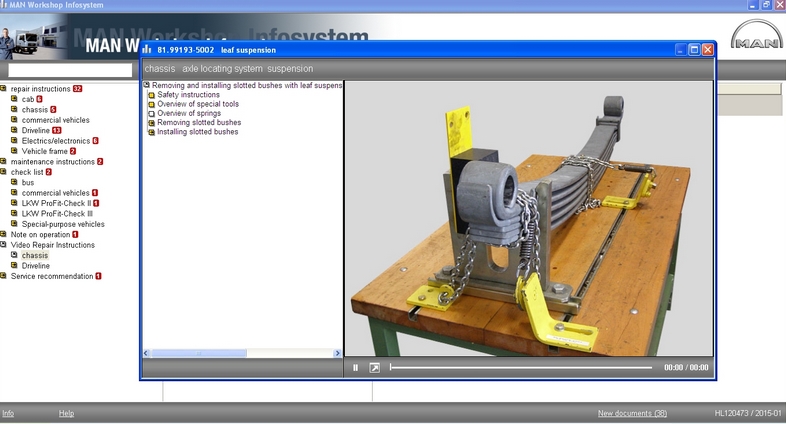Click the leaf spring video frame
The width and height of the screenshot is (786, 424).
click(529, 219)
